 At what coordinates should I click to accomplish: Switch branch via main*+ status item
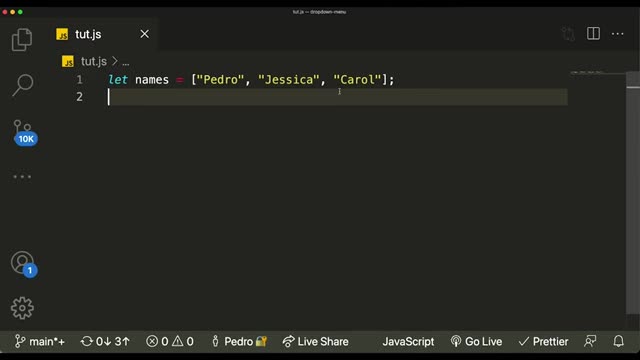[x=40, y=341]
